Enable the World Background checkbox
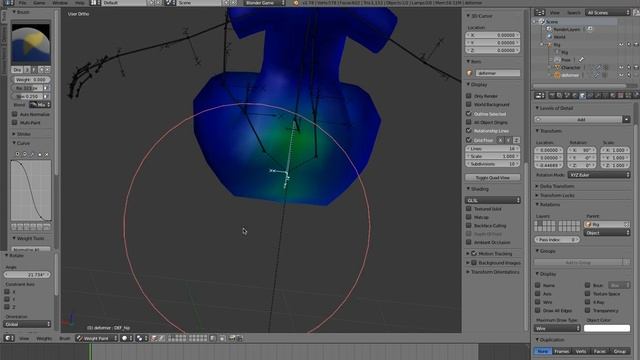The height and width of the screenshot is (360, 640). (469, 104)
